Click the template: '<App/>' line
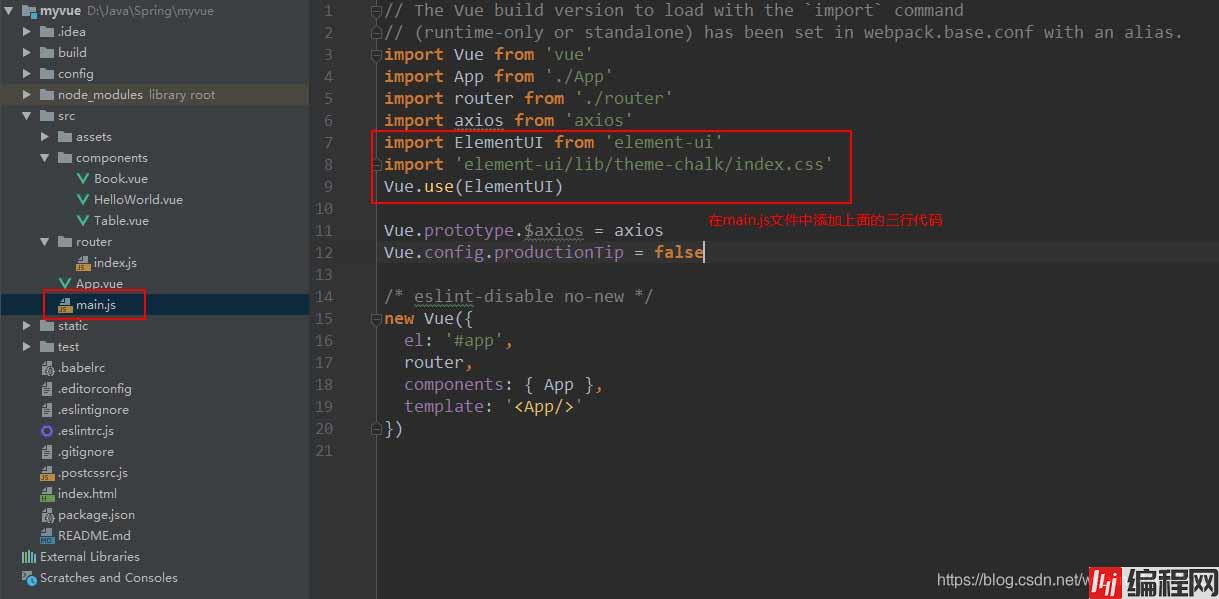 coord(493,407)
